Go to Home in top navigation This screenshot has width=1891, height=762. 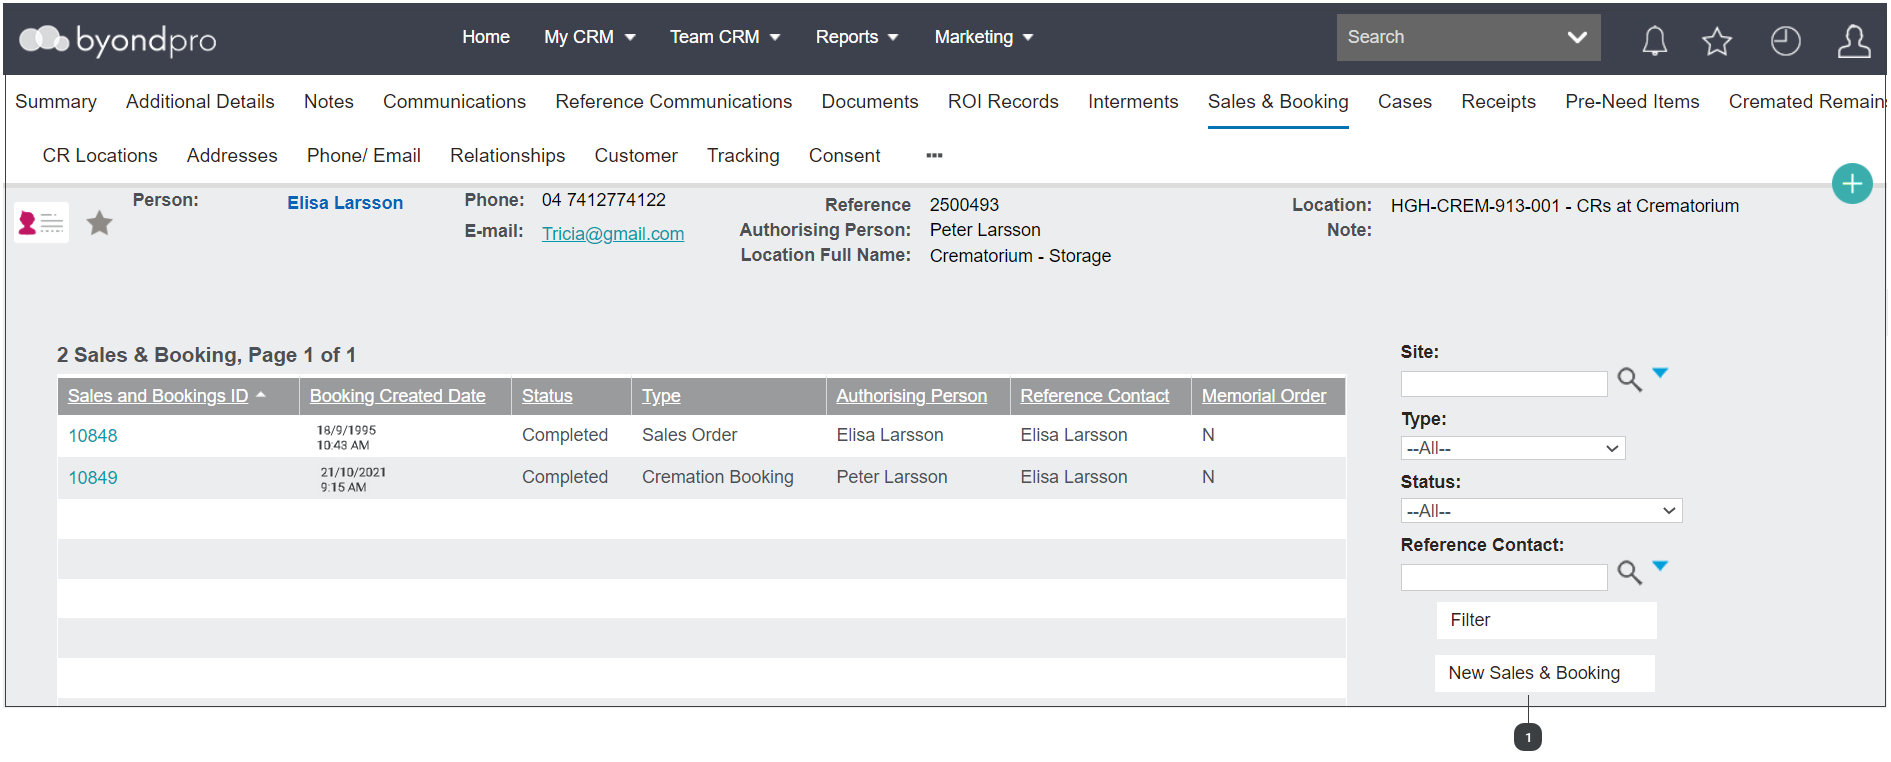tap(486, 37)
